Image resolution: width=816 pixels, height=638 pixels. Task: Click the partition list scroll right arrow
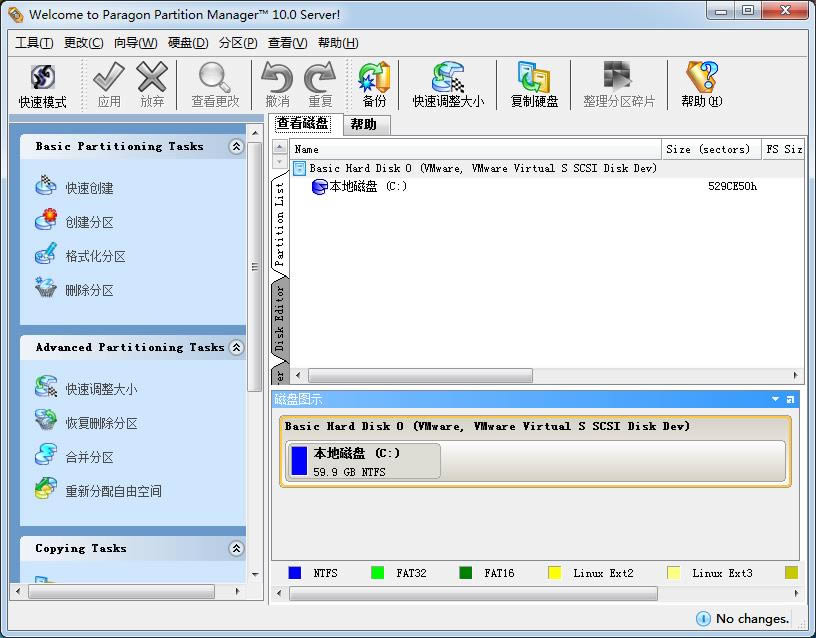click(x=796, y=375)
